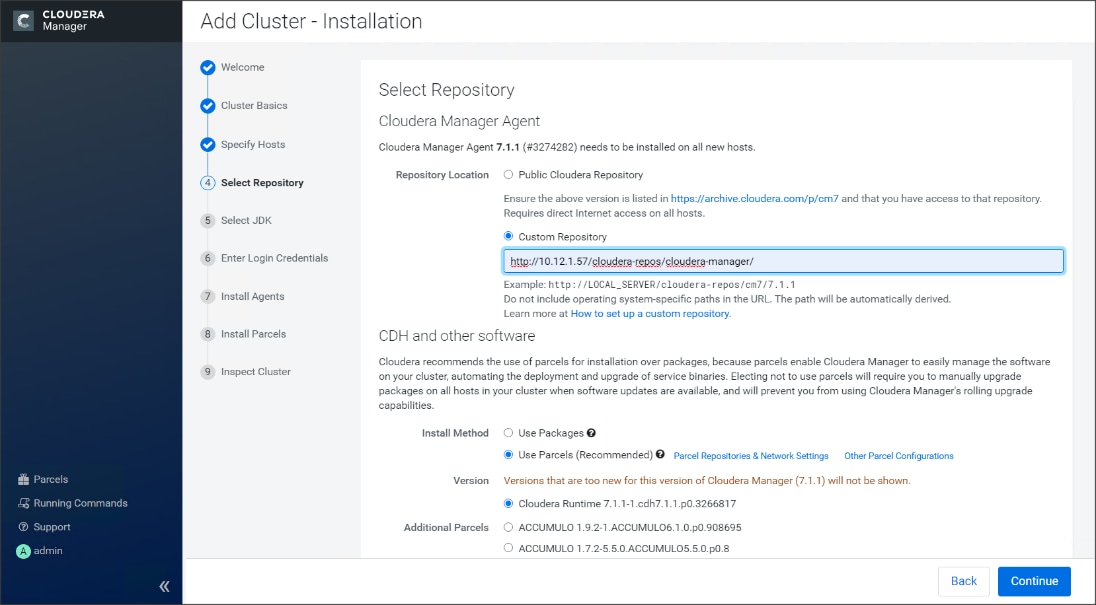Select Public Cloudera Repository radio button
Screen dimensions: 1096x605
tap(508, 175)
